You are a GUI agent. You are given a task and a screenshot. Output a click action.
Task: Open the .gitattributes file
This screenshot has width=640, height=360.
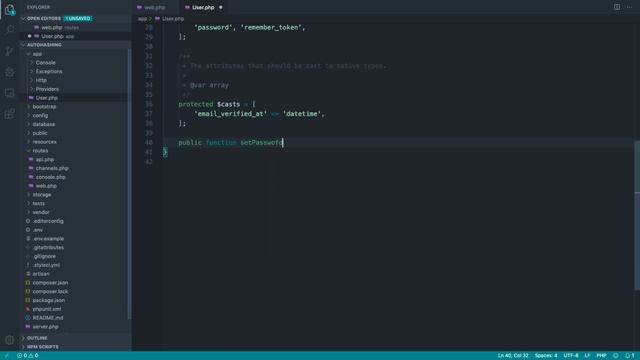tap(76, 247)
